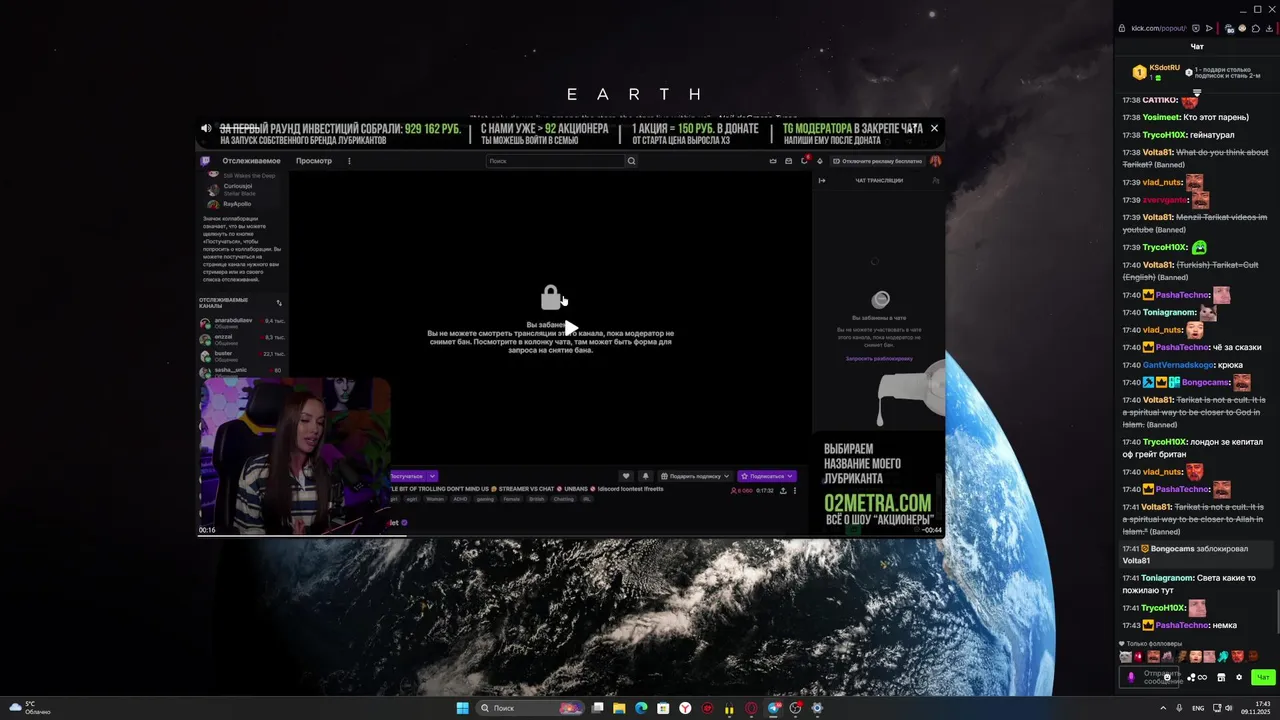Open Отслеживаемое tab in Twitch header
This screenshot has height=720, width=1280.
coord(252,161)
